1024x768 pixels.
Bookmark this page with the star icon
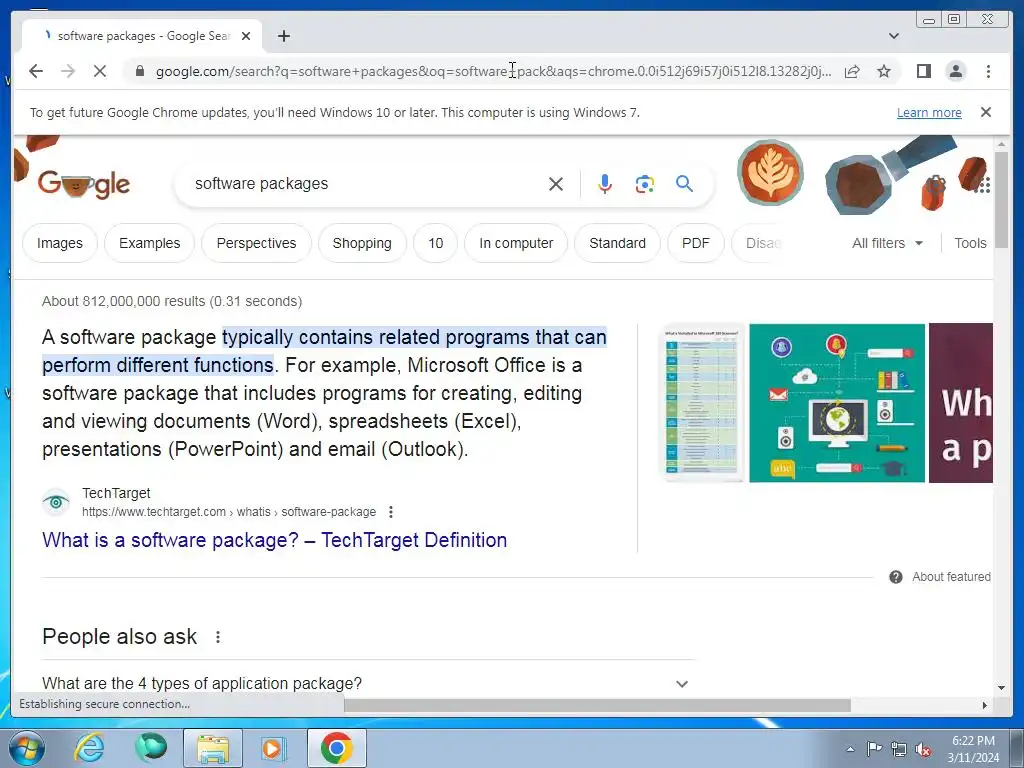pos(884,71)
